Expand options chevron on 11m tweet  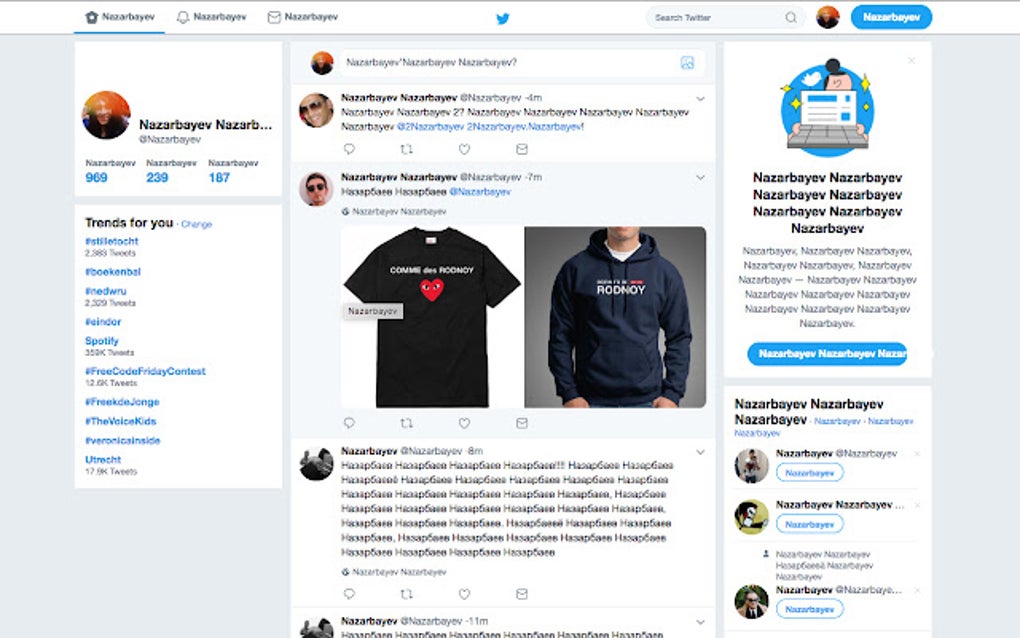tap(700, 622)
